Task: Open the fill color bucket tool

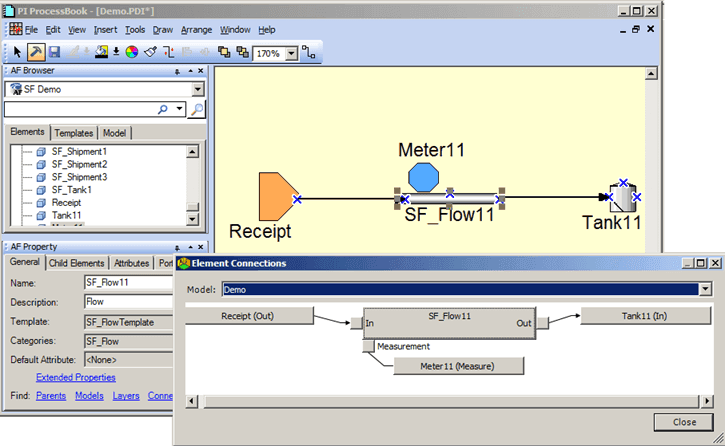Action: 101,52
